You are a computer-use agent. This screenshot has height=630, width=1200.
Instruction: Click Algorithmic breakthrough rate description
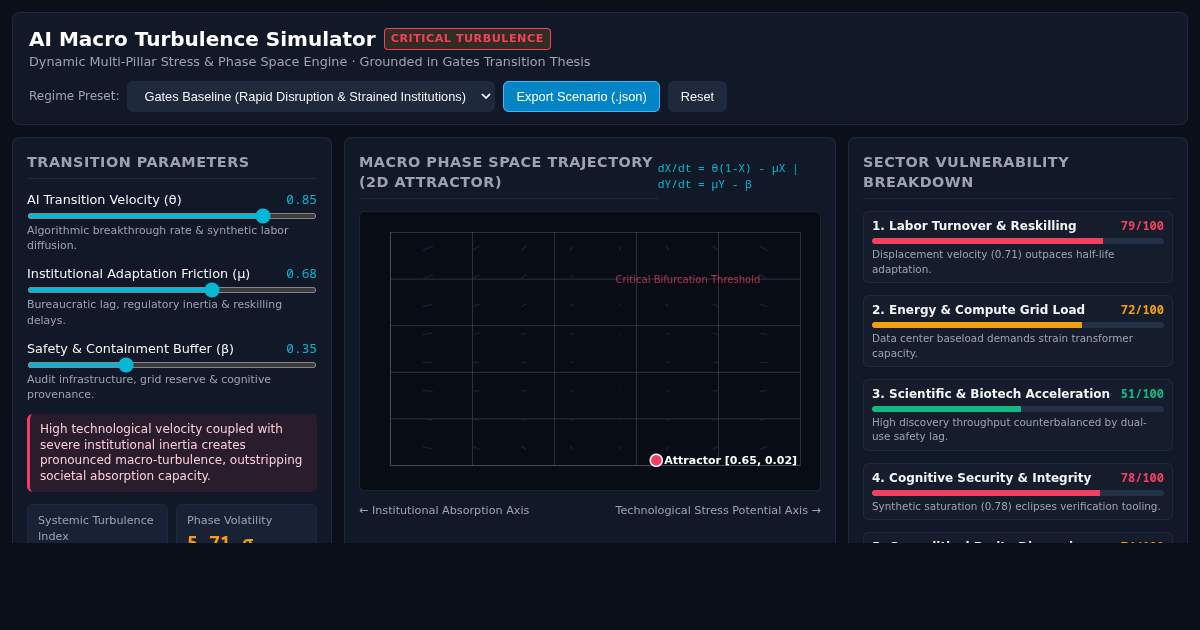pyautogui.click(x=158, y=238)
